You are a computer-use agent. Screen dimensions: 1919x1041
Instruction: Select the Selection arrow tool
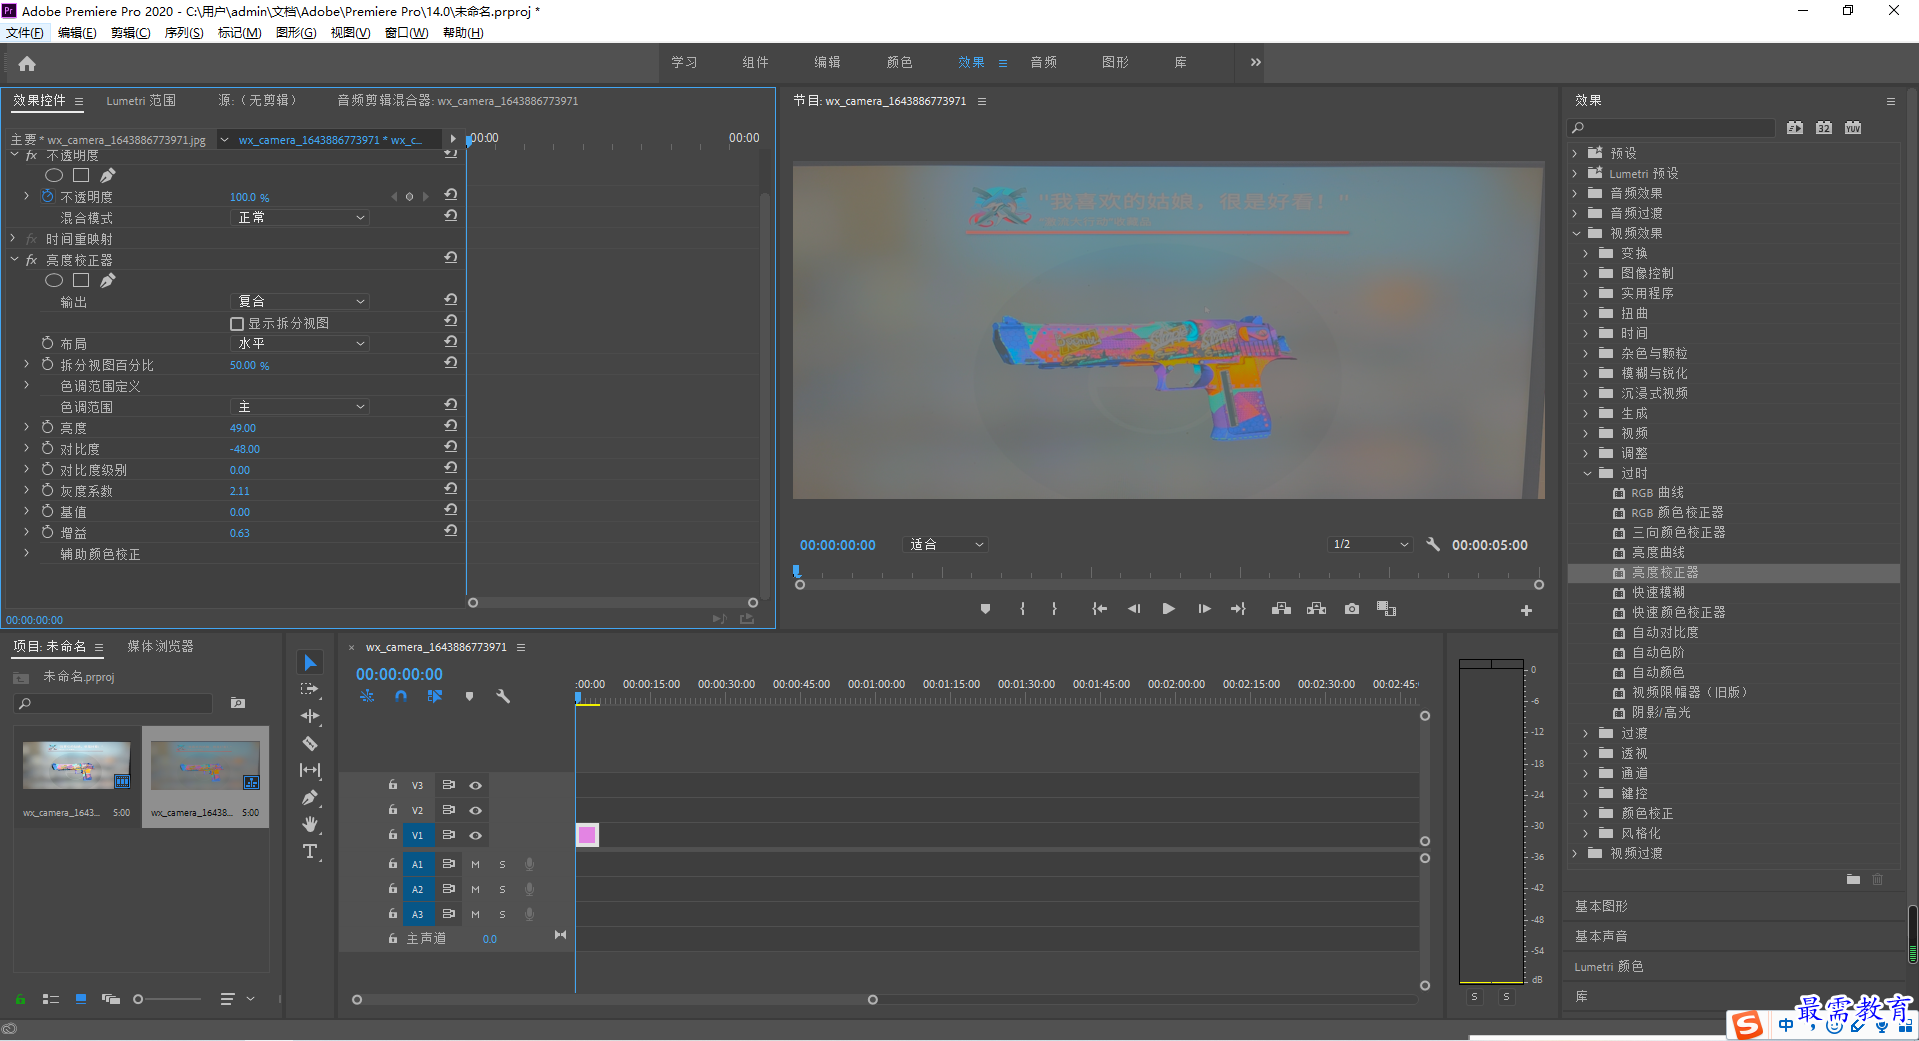click(310, 663)
